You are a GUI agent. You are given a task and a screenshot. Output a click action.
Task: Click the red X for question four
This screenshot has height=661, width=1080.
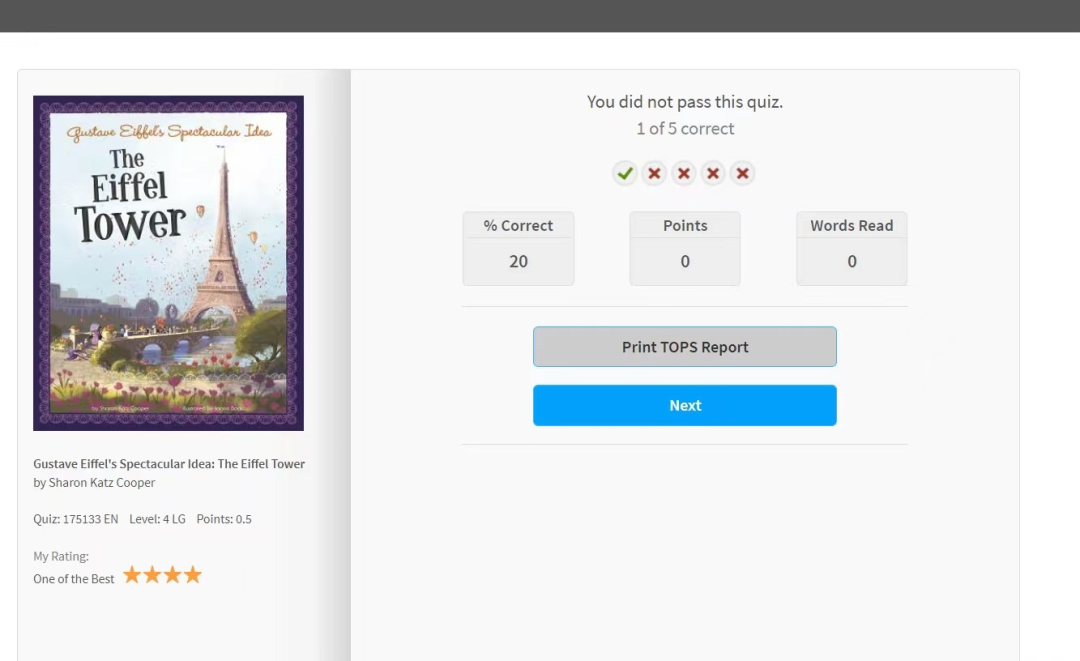713,174
